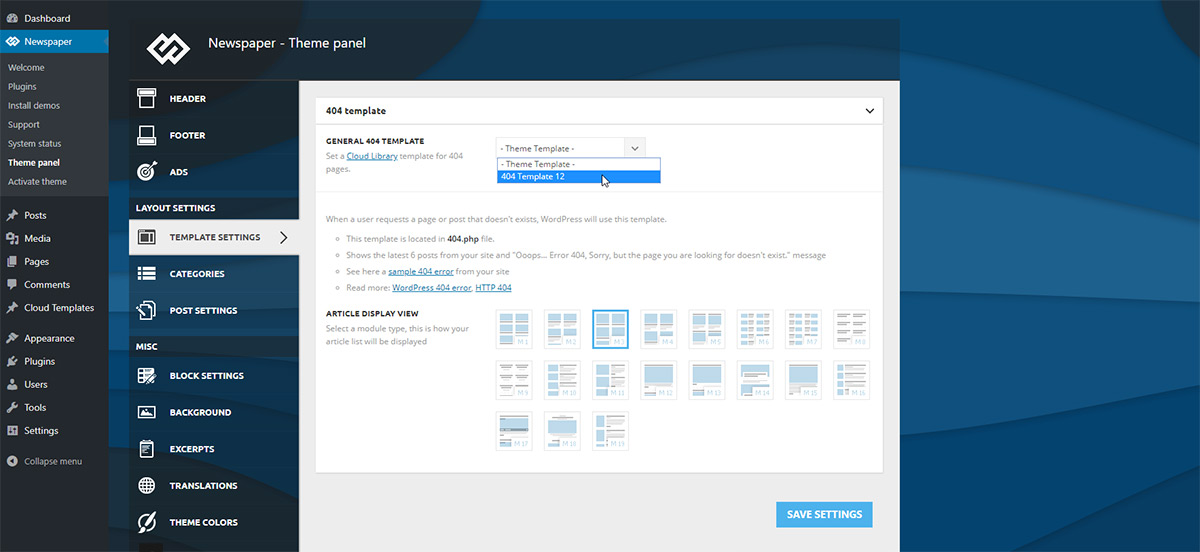Open the Footer panel section
Viewport: 1200px width, 552px height.
[214, 135]
